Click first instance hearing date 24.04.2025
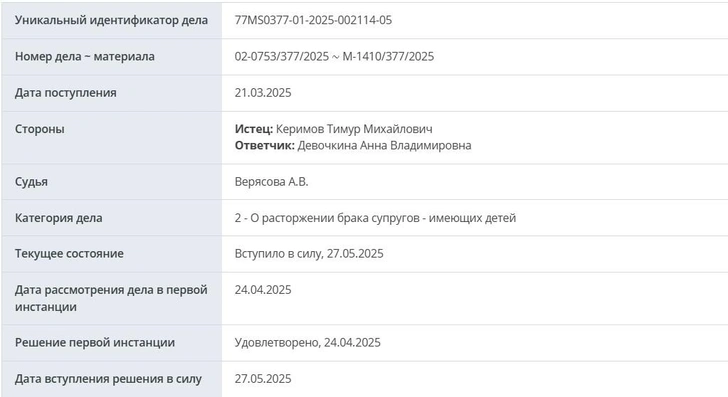Screen dimensions: 728x397 click(x=263, y=290)
